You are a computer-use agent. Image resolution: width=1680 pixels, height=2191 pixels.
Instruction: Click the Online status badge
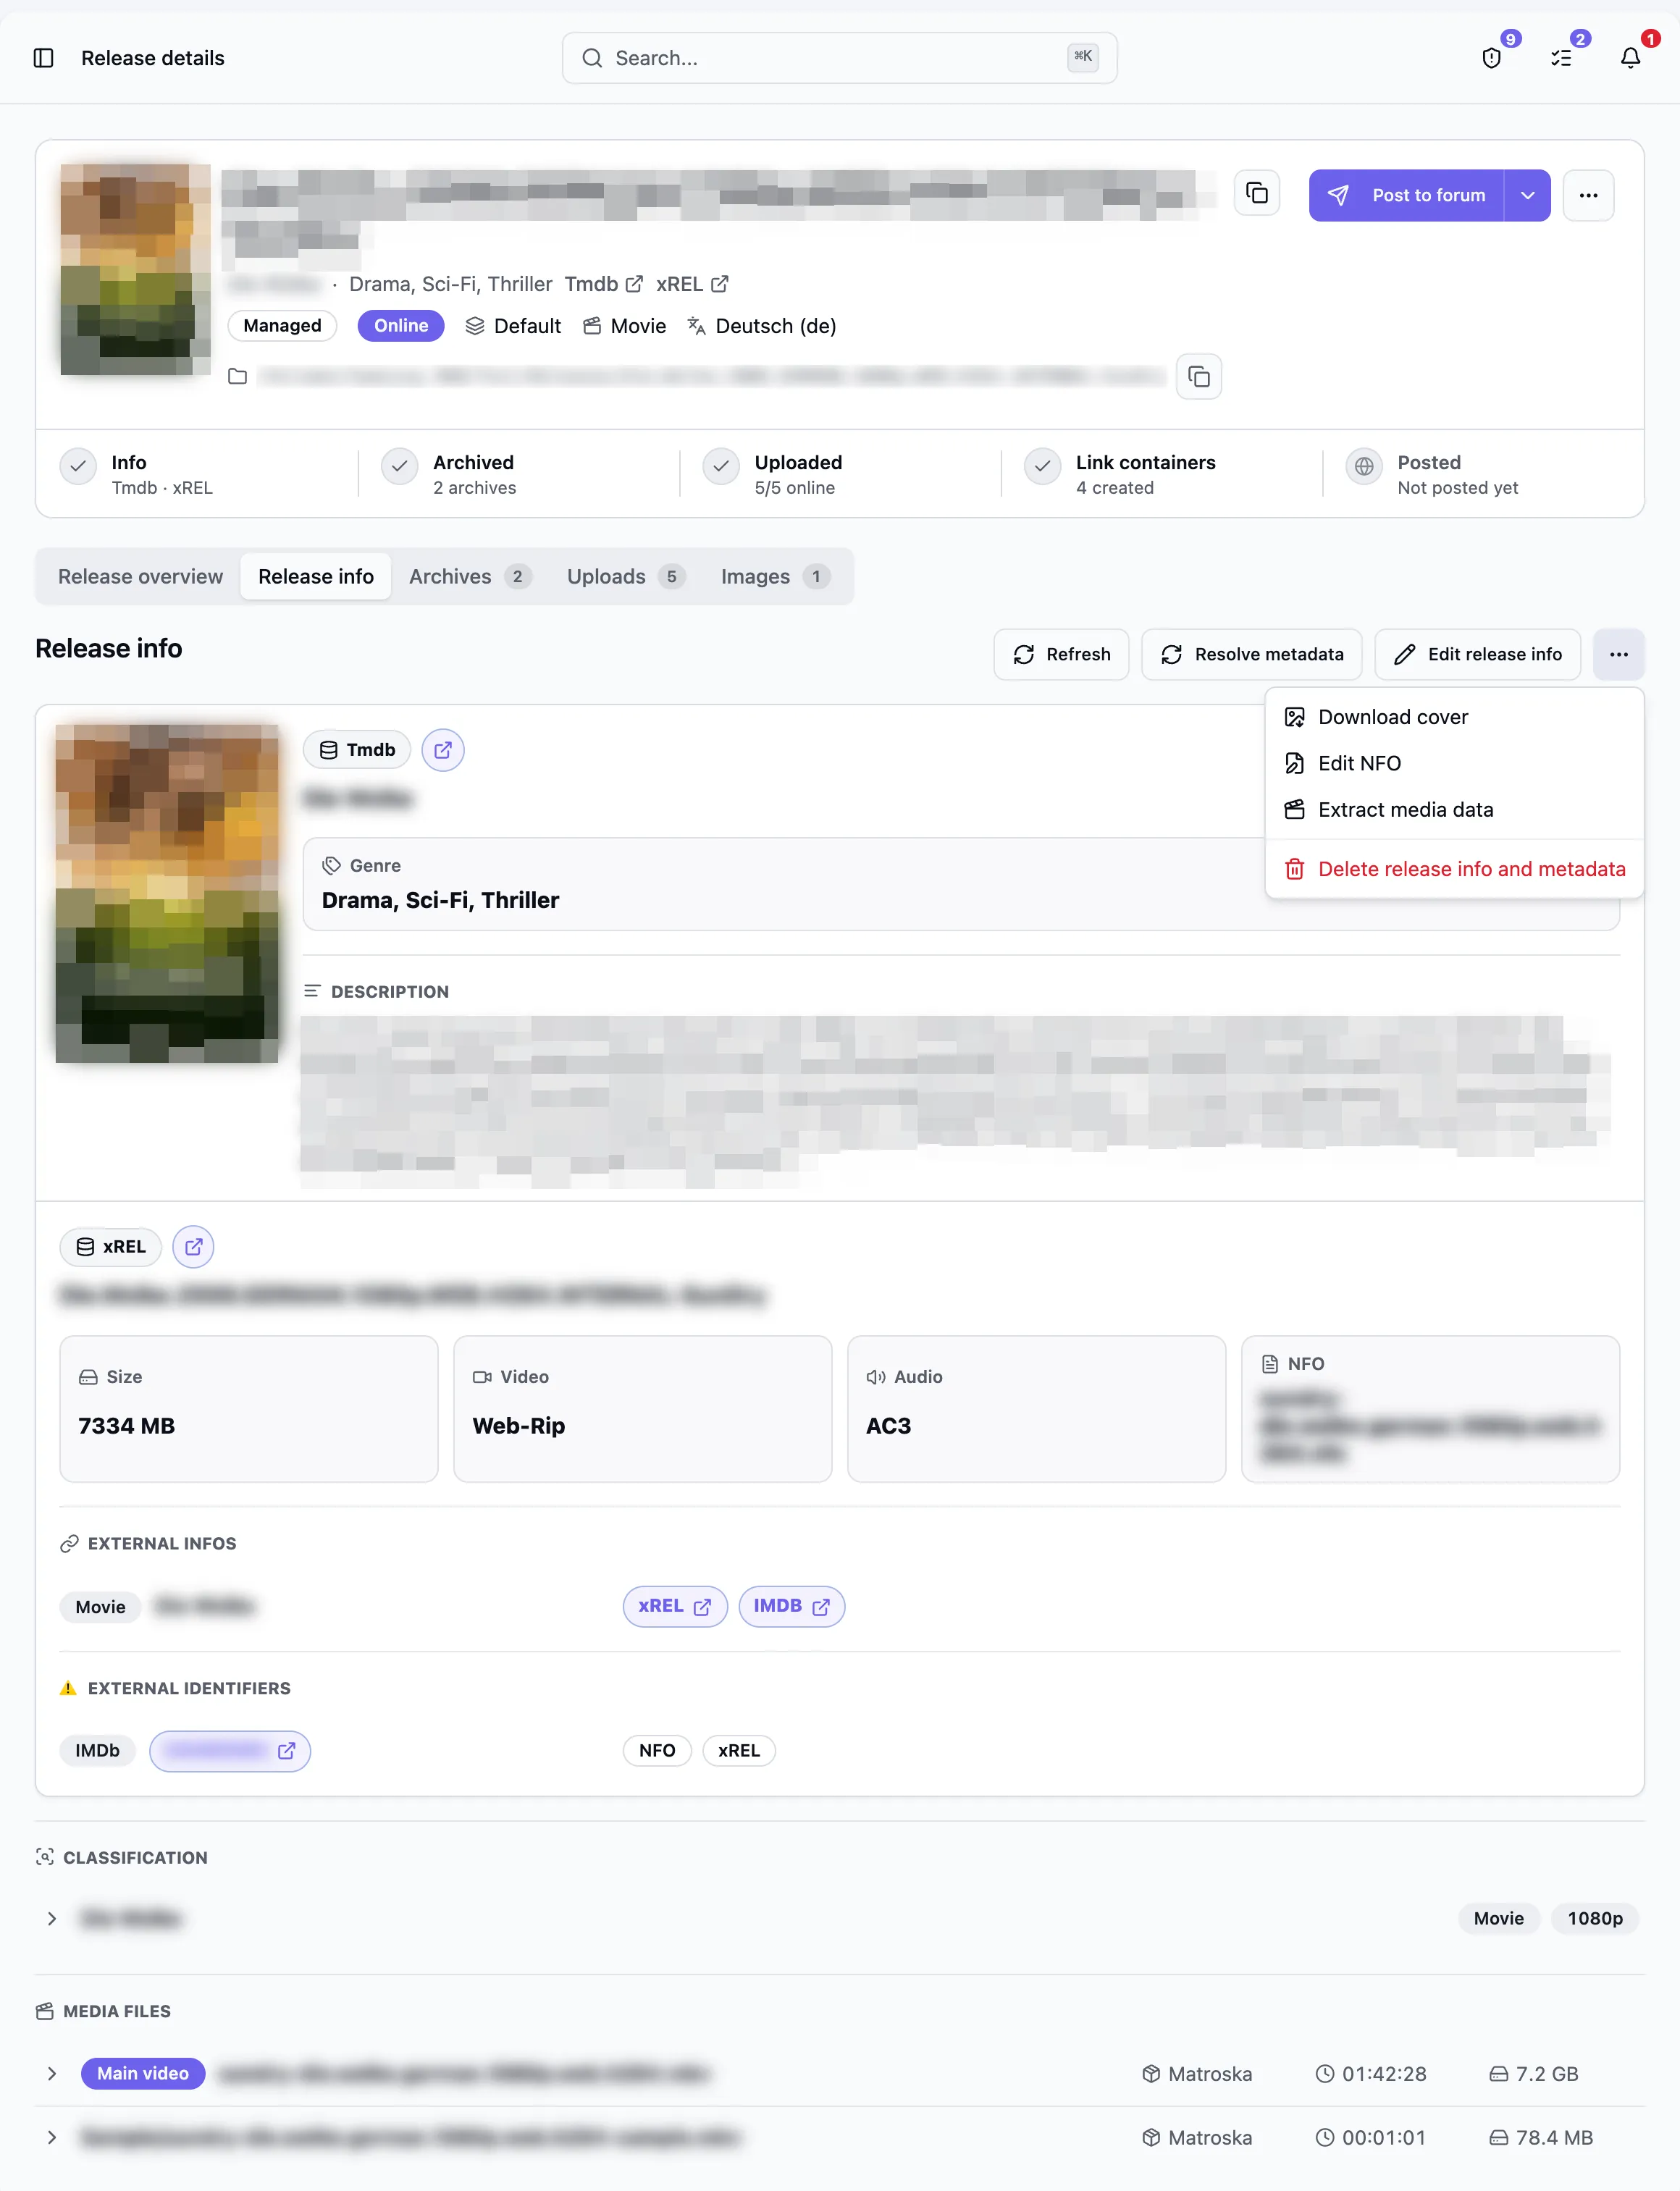tap(401, 326)
